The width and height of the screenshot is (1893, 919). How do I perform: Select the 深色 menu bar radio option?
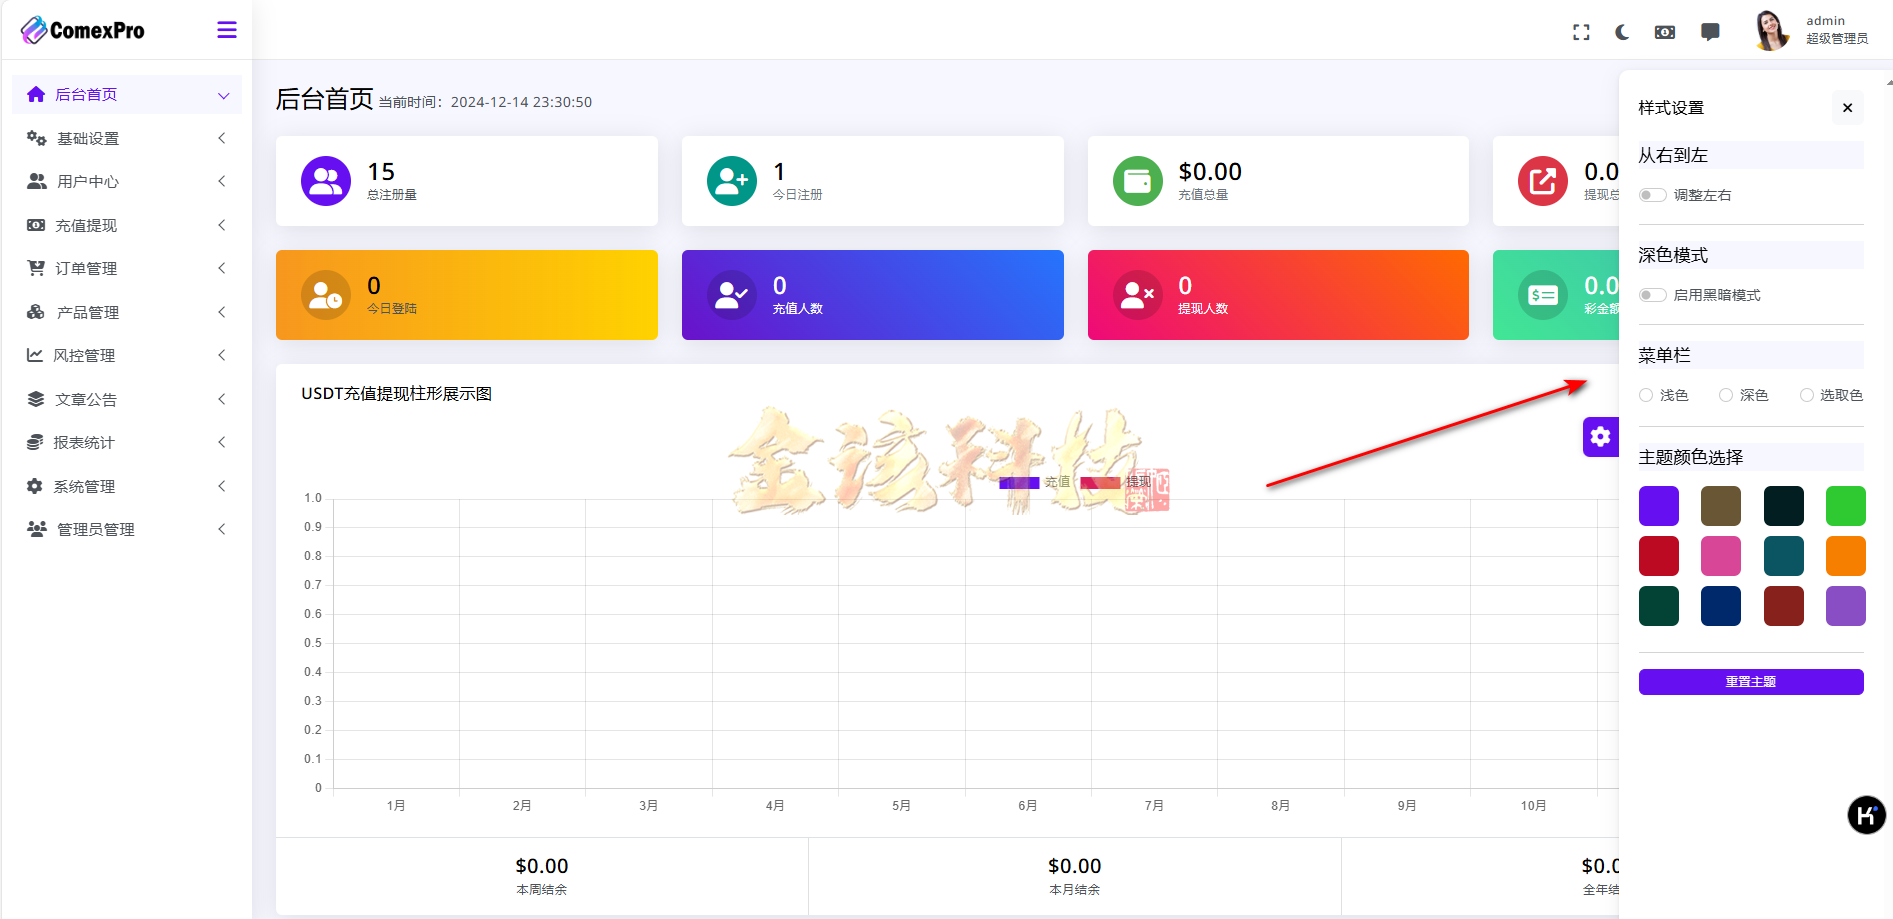(1725, 395)
